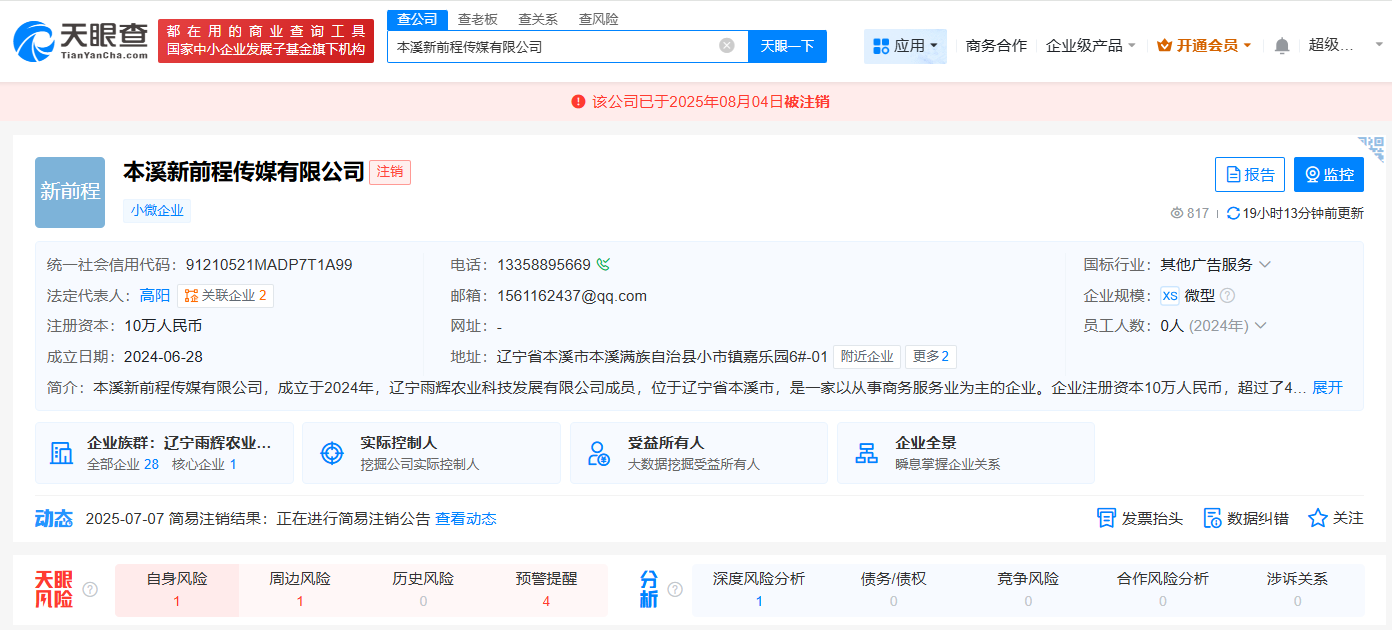The image size is (1392, 630).
Task: Expand the 国标行业 industry dropdown
Action: pos(1265,265)
